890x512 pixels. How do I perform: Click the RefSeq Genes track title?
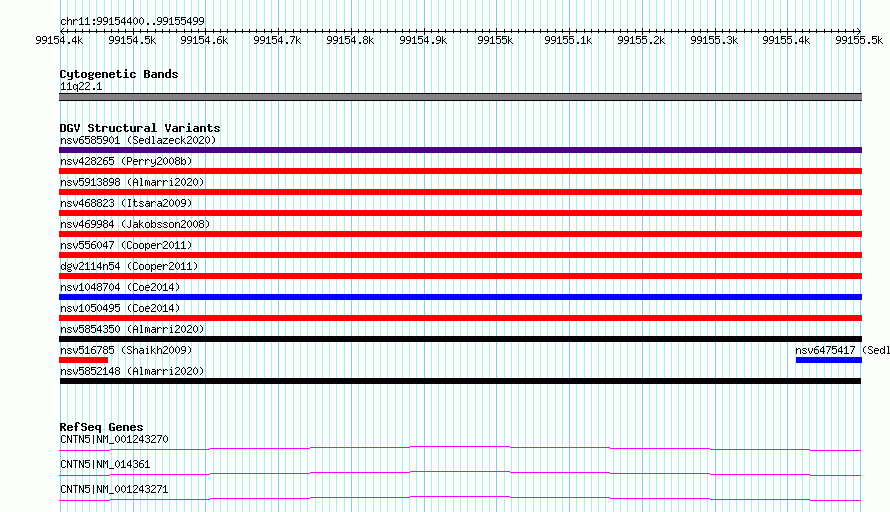(x=101, y=427)
